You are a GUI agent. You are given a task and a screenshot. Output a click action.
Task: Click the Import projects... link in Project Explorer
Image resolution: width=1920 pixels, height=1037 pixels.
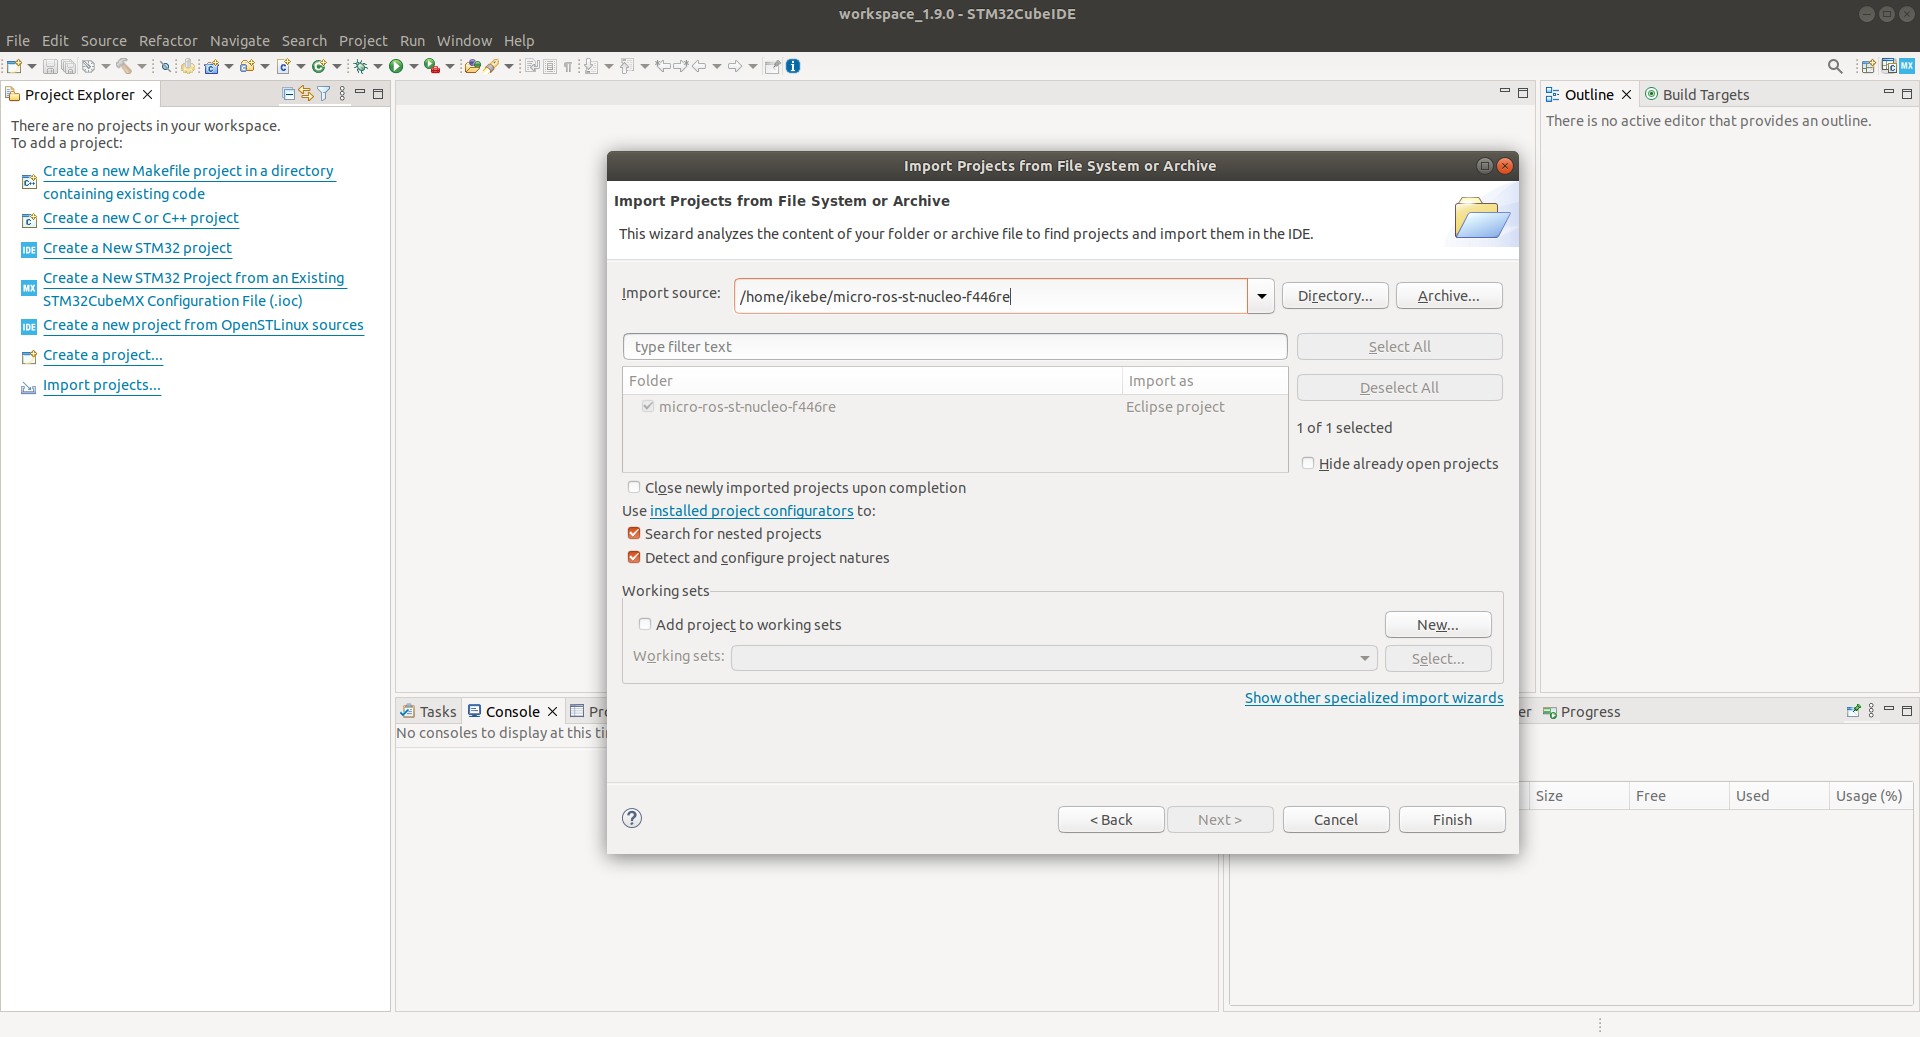102,385
